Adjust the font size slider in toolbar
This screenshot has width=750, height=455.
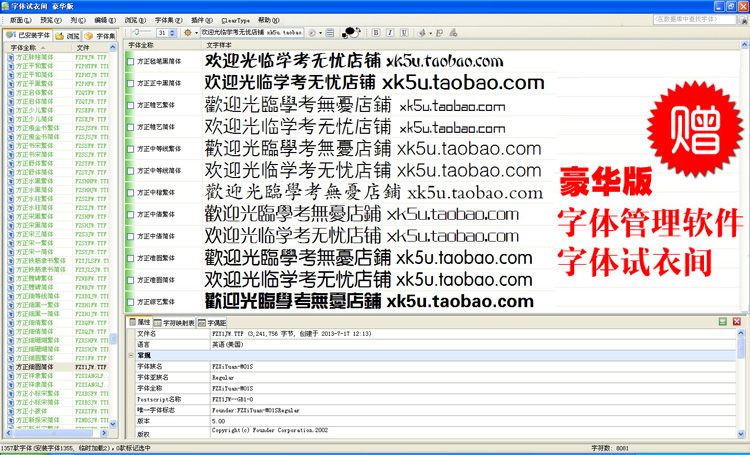[x=141, y=32]
